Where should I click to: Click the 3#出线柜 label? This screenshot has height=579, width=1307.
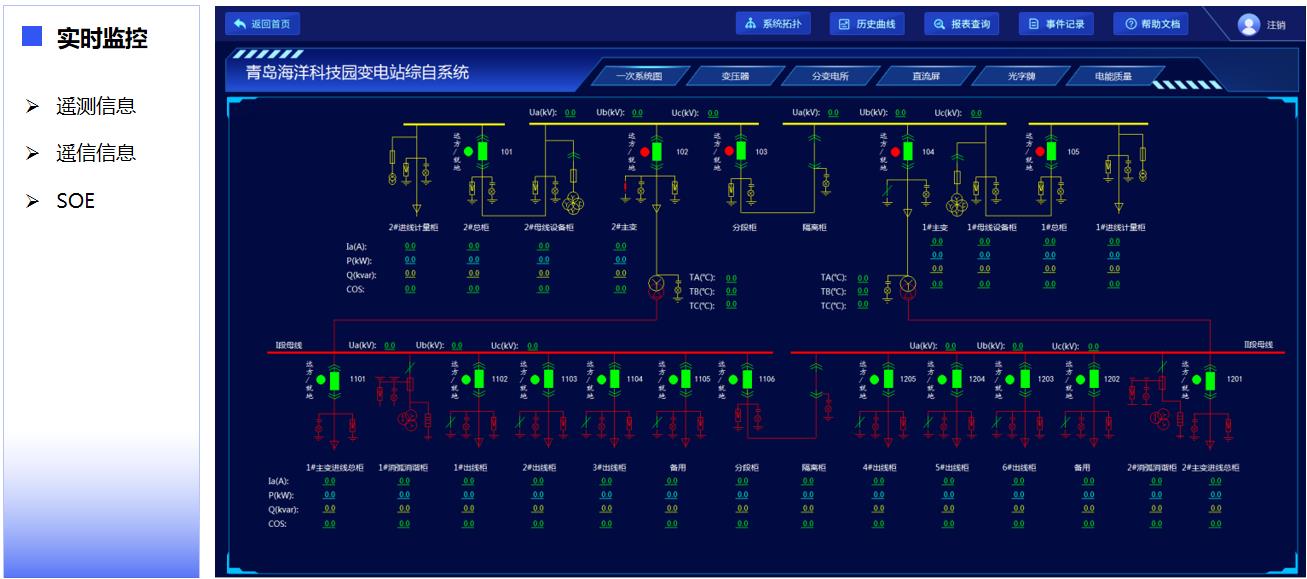click(x=609, y=467)
